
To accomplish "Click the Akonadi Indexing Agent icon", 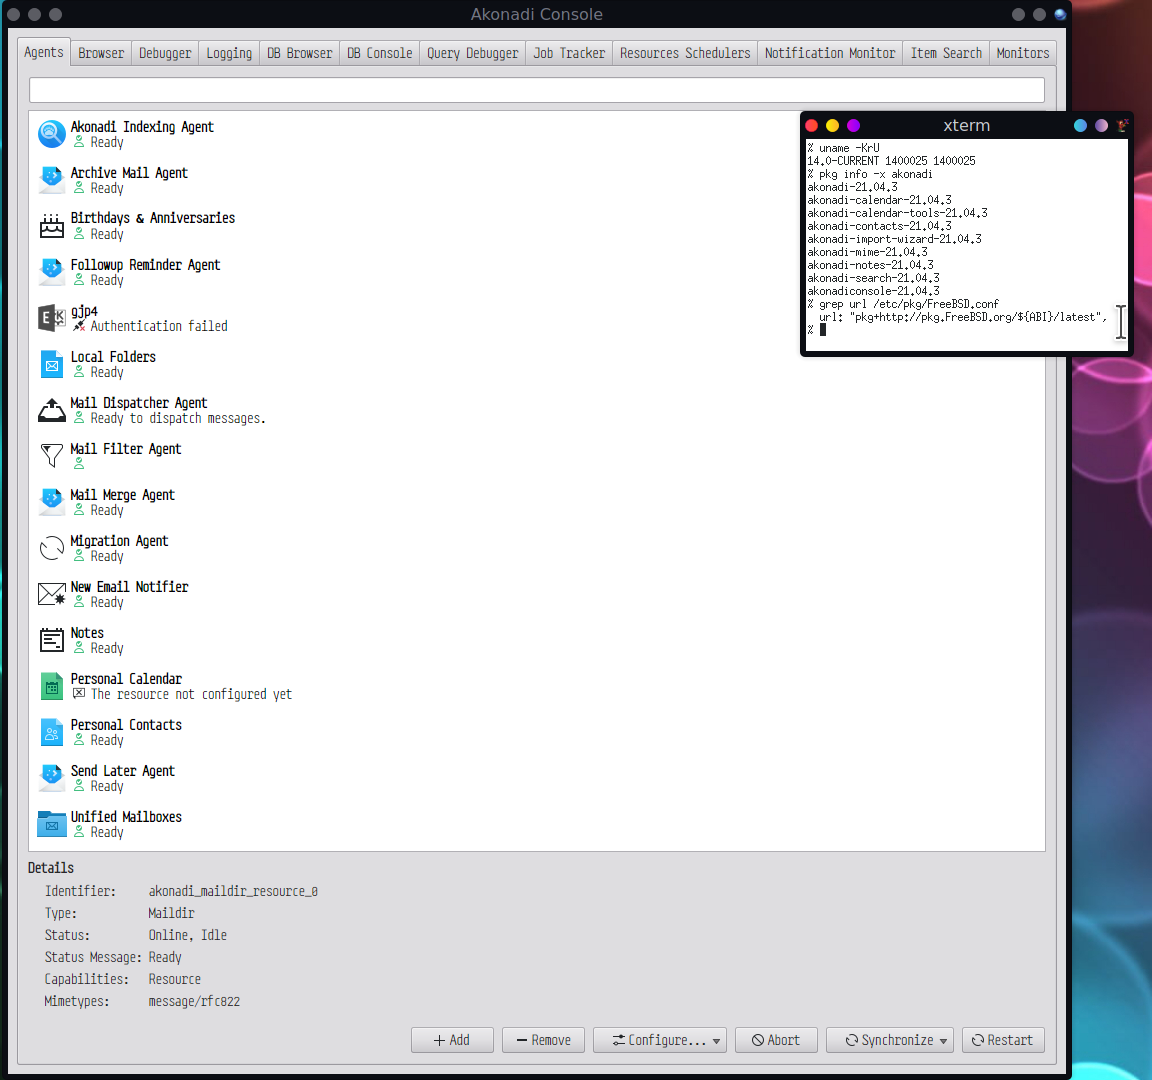I will (x=52, y=134).
